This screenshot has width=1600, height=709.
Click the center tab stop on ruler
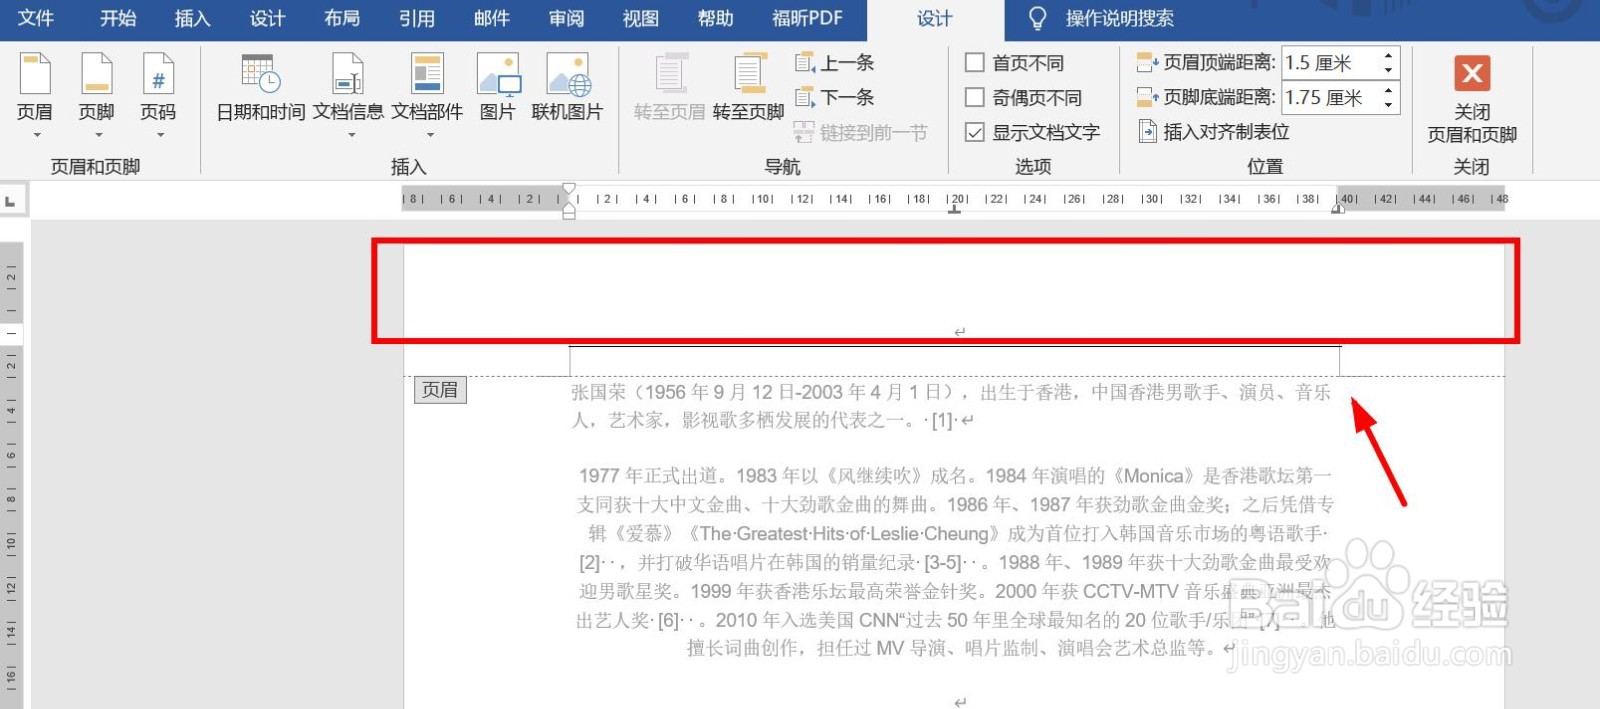pos(955,209)
